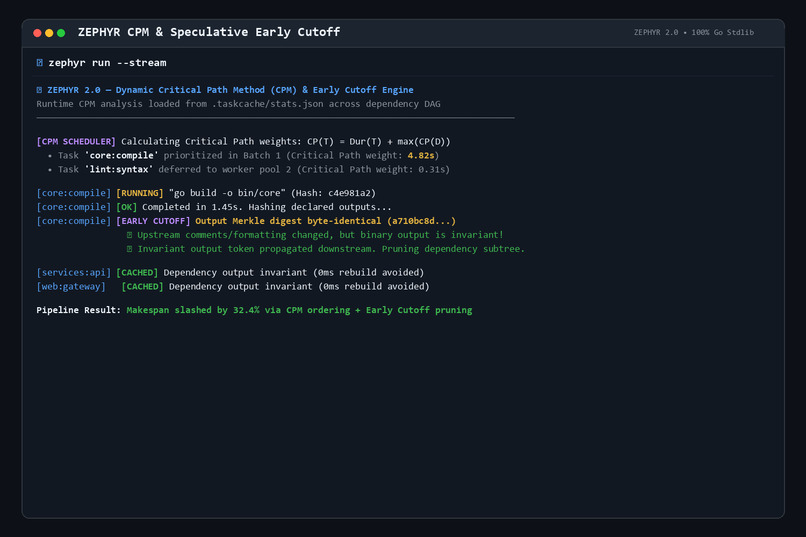Click the '[RUNNING]' status tag
This screenshot has height=537, width=806.
140,193
